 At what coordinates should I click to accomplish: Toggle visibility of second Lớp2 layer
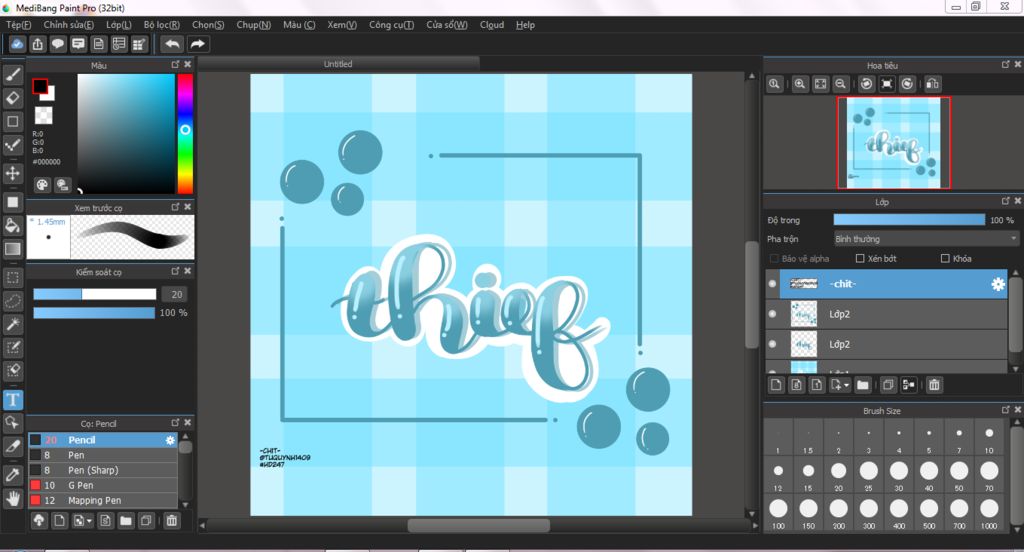pyautogui.click(x=773, y=344)
